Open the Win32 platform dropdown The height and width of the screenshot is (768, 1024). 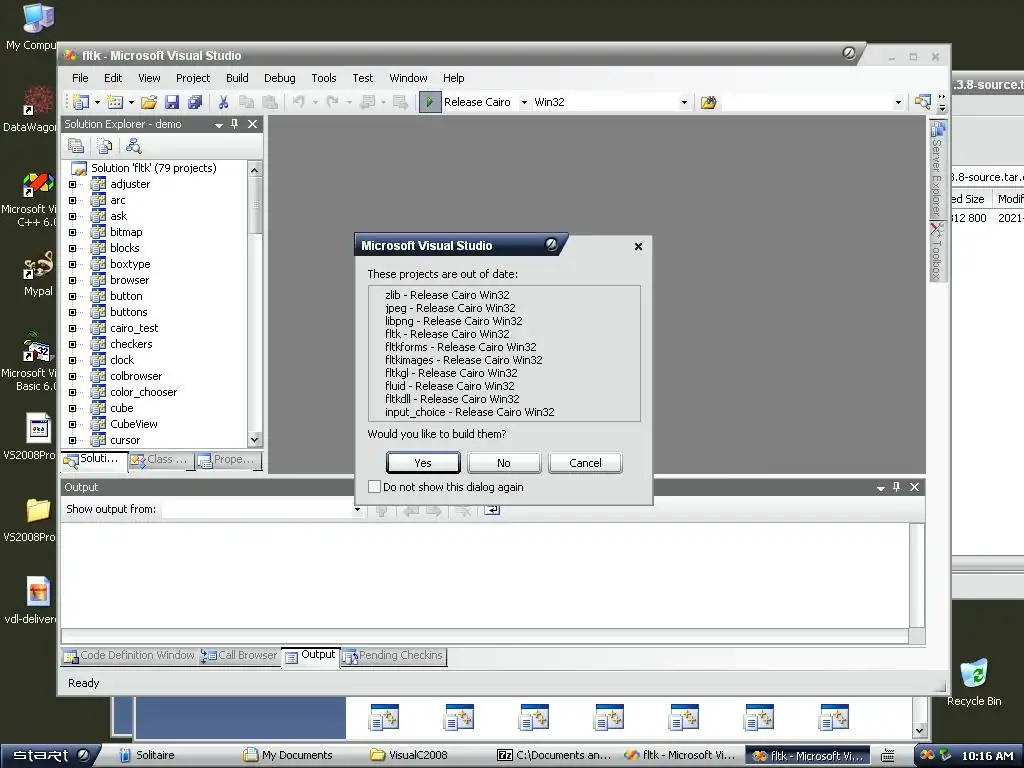684,103
